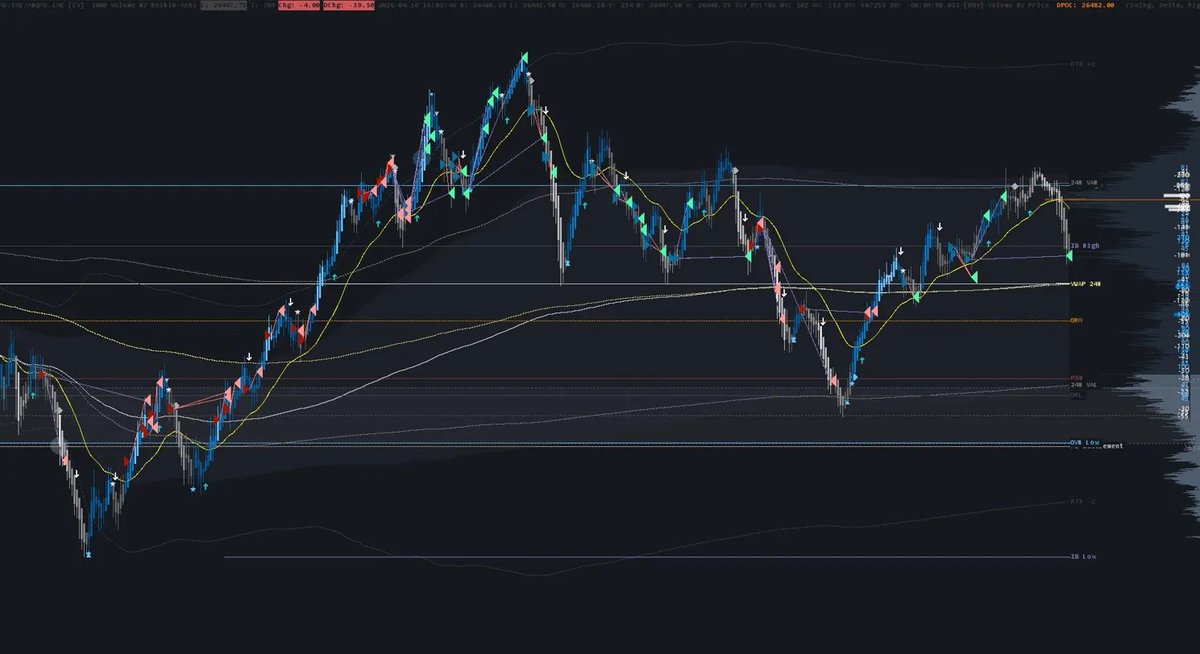
Task: Select the IB High level label
Action: tap(1084, 245)
